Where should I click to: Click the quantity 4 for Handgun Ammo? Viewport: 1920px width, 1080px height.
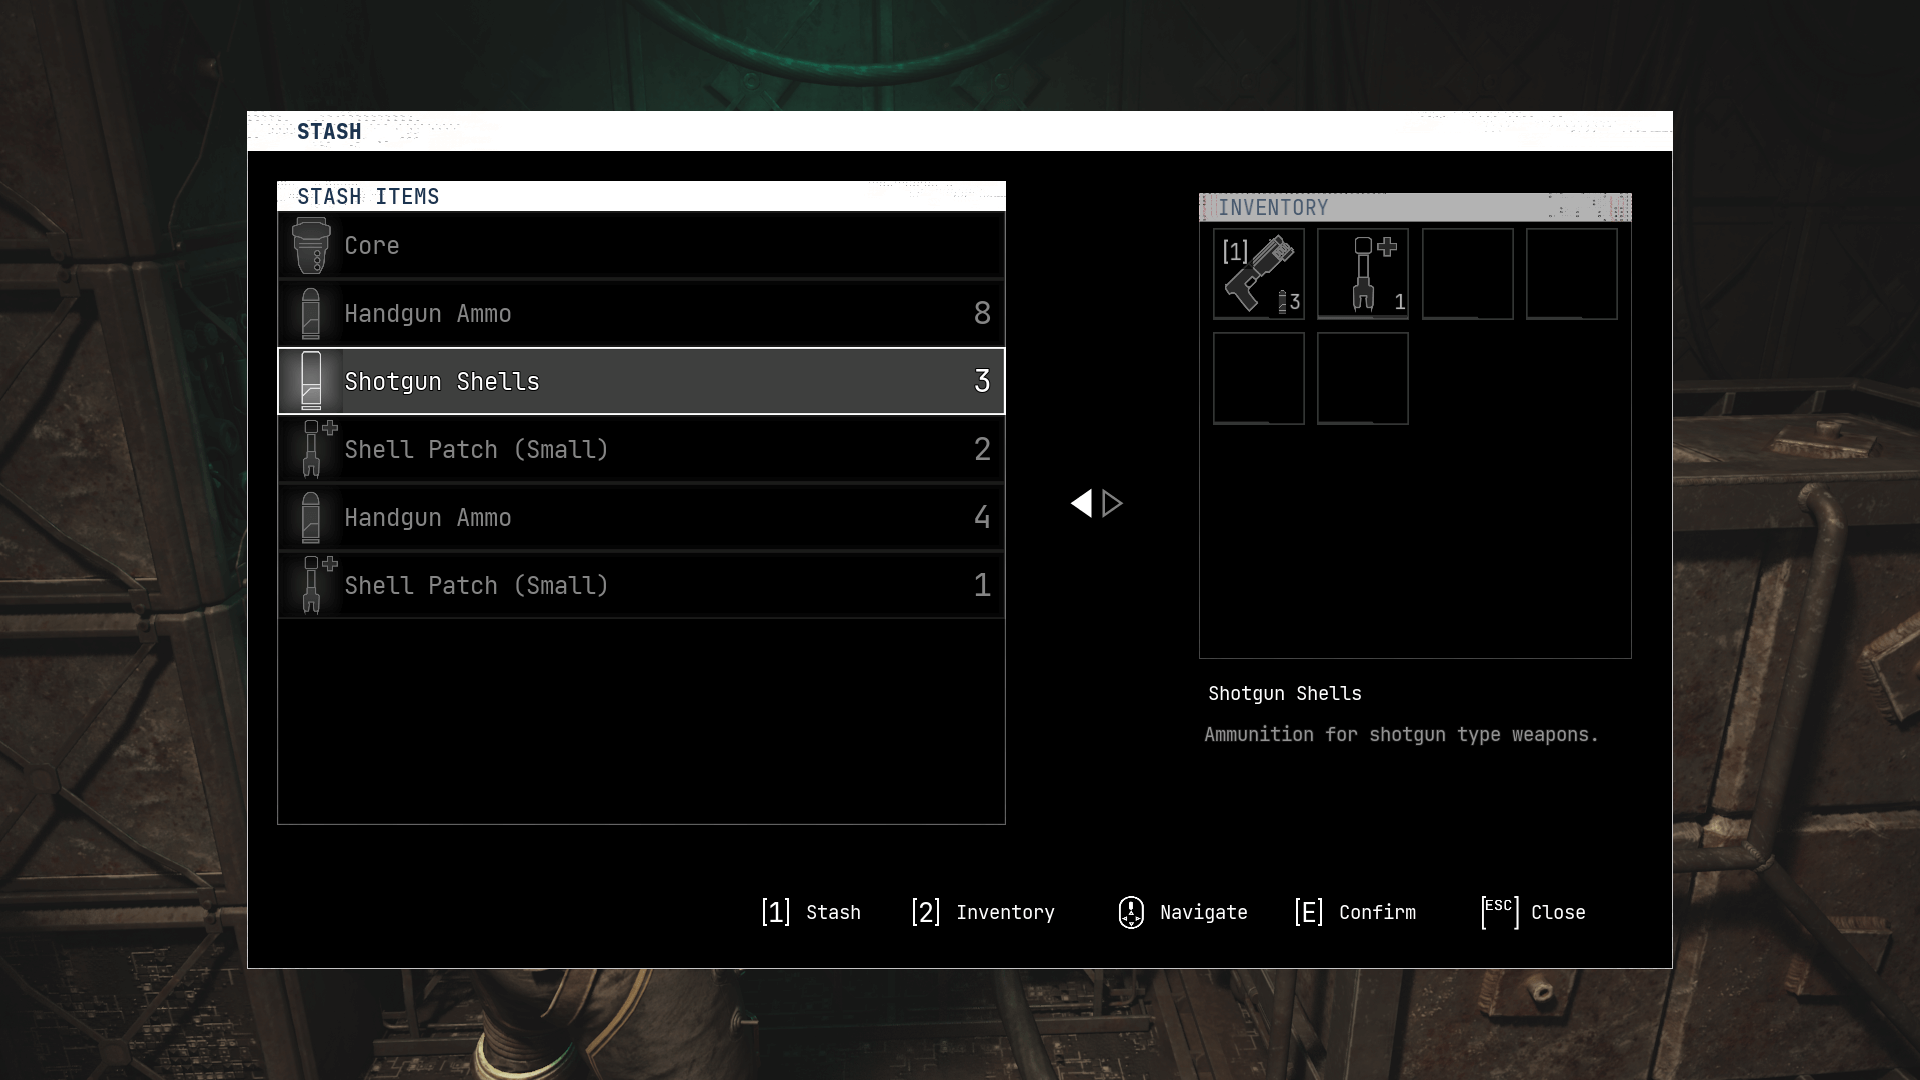click(x=982, y=517)
